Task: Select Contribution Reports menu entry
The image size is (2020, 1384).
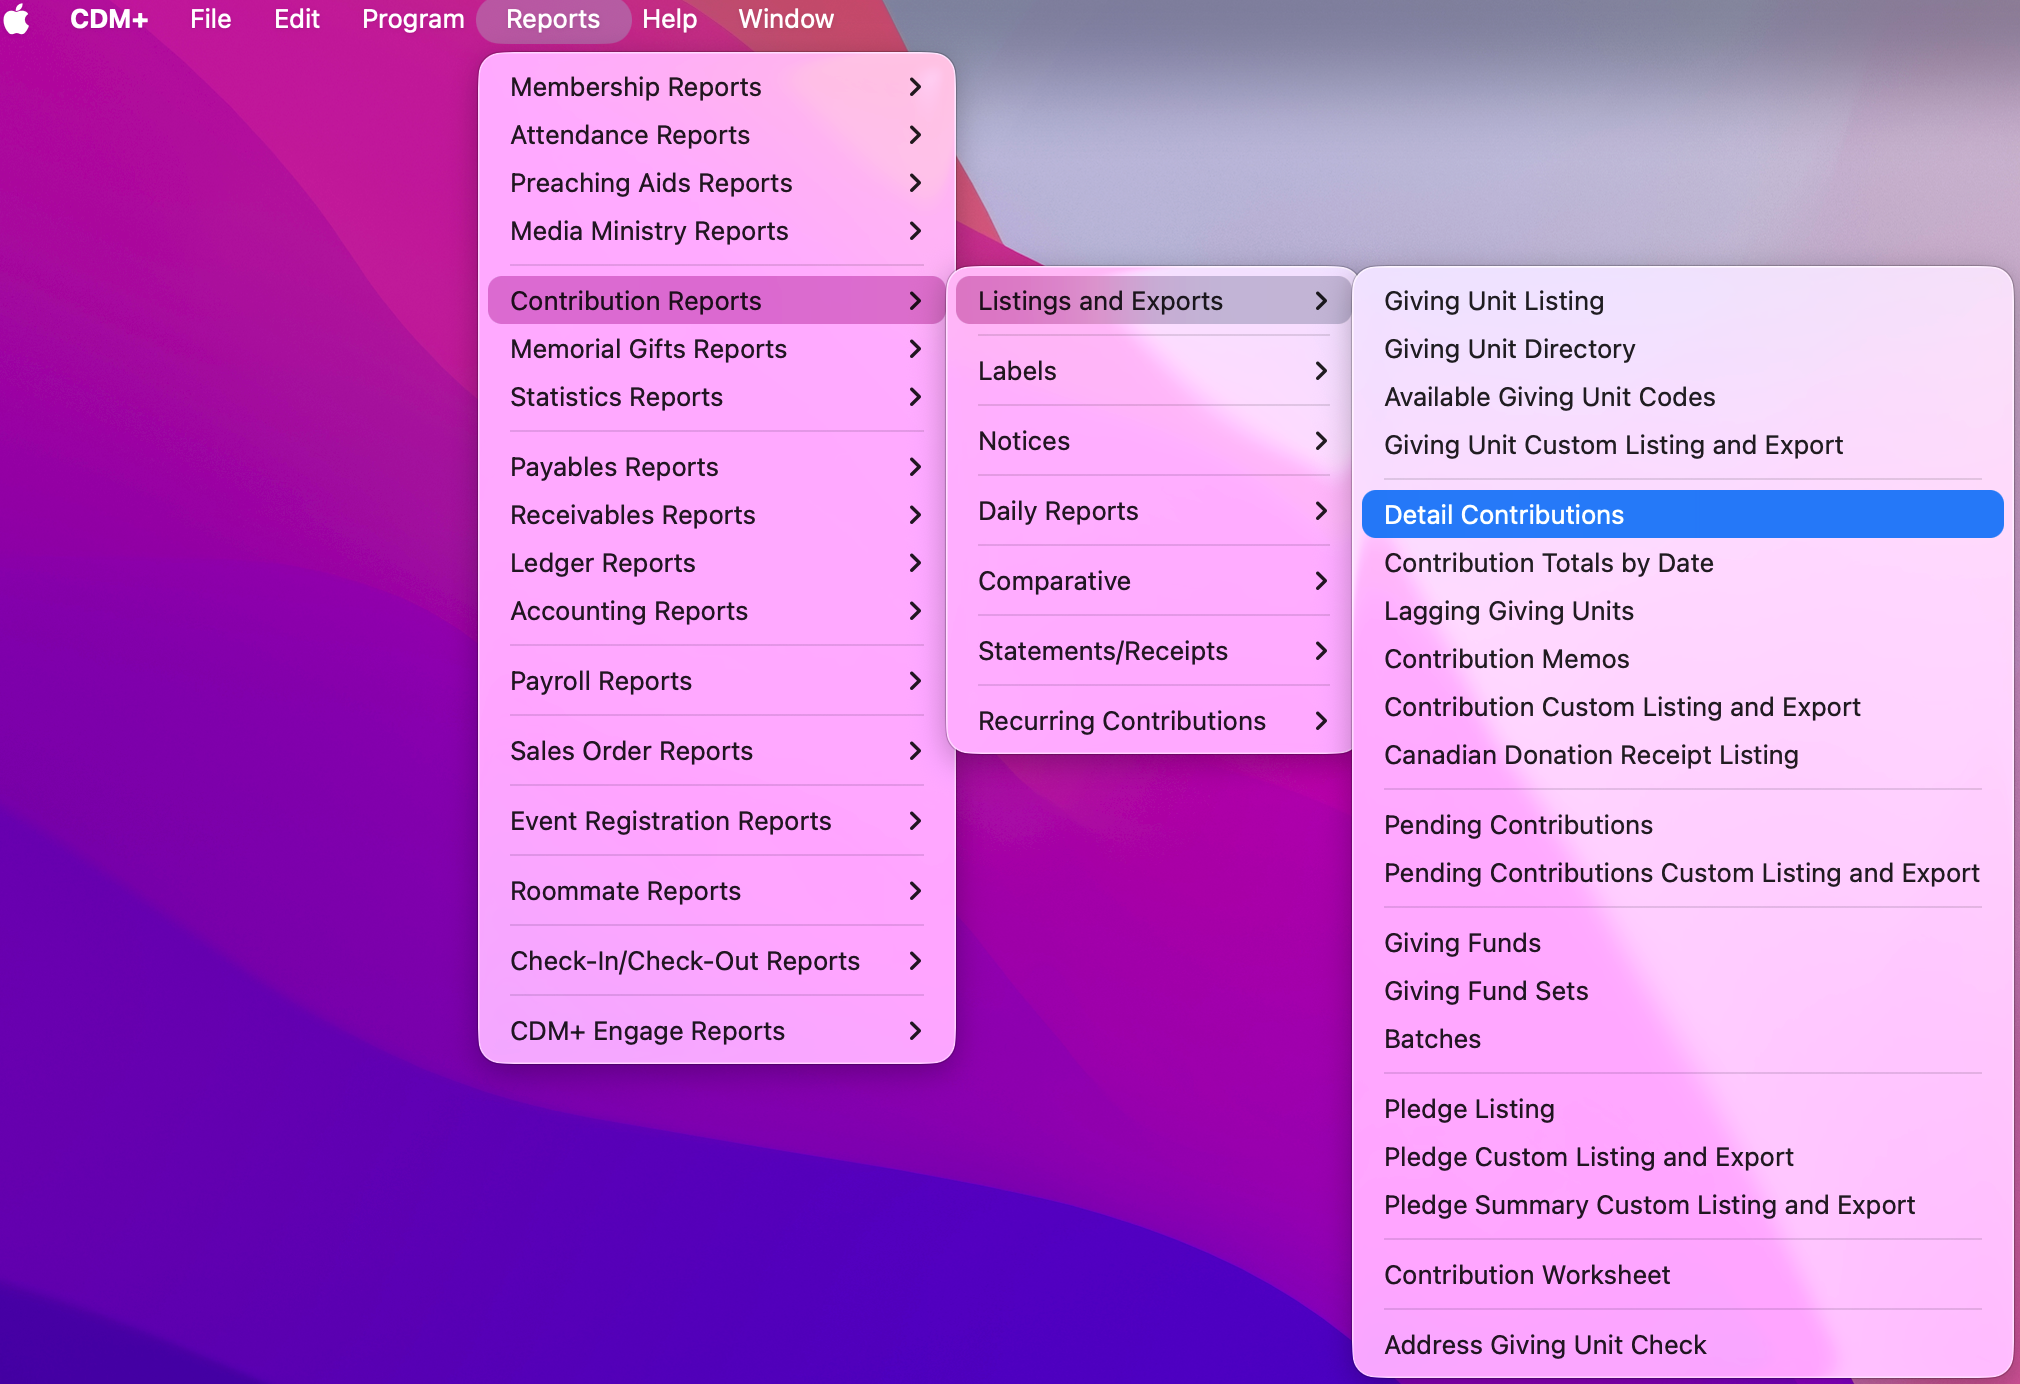Action: pyautogui.click(x=716, y=301)
